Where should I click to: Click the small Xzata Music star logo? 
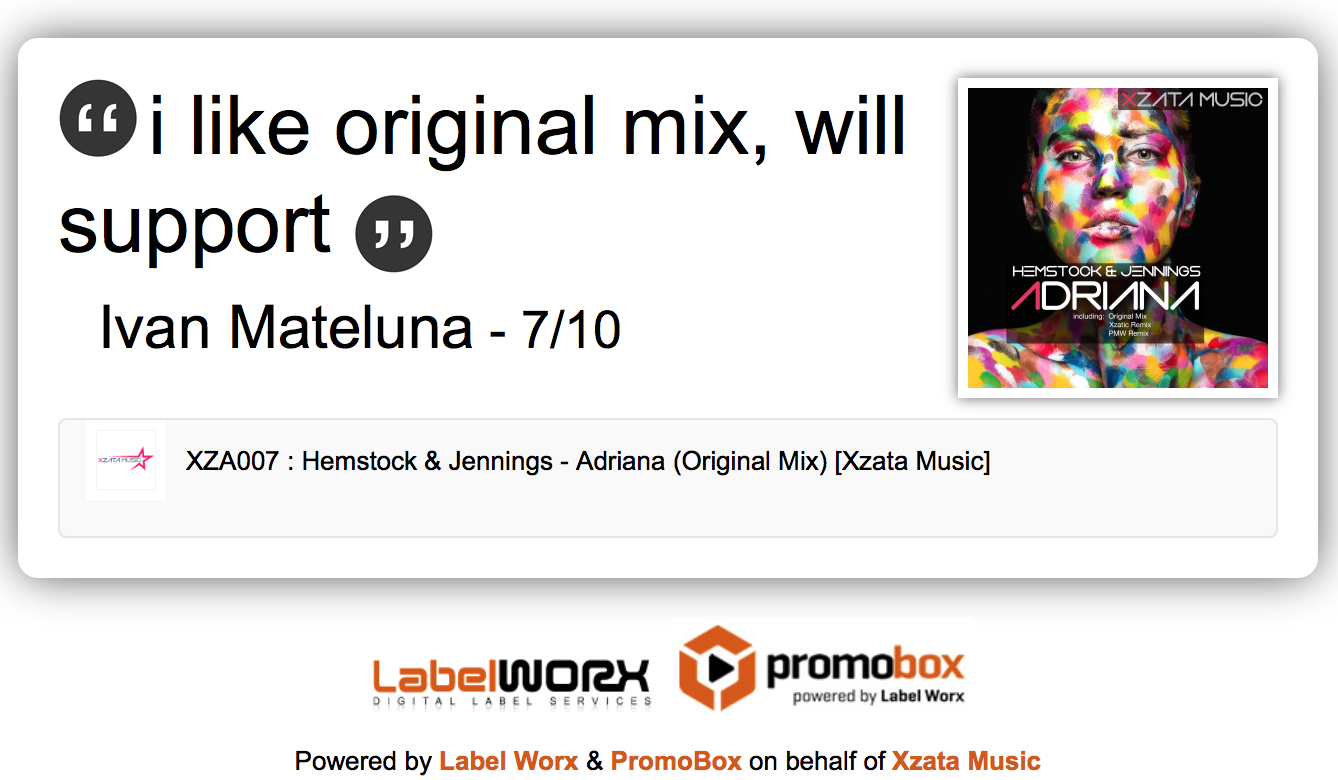click(x=126, y=460)
